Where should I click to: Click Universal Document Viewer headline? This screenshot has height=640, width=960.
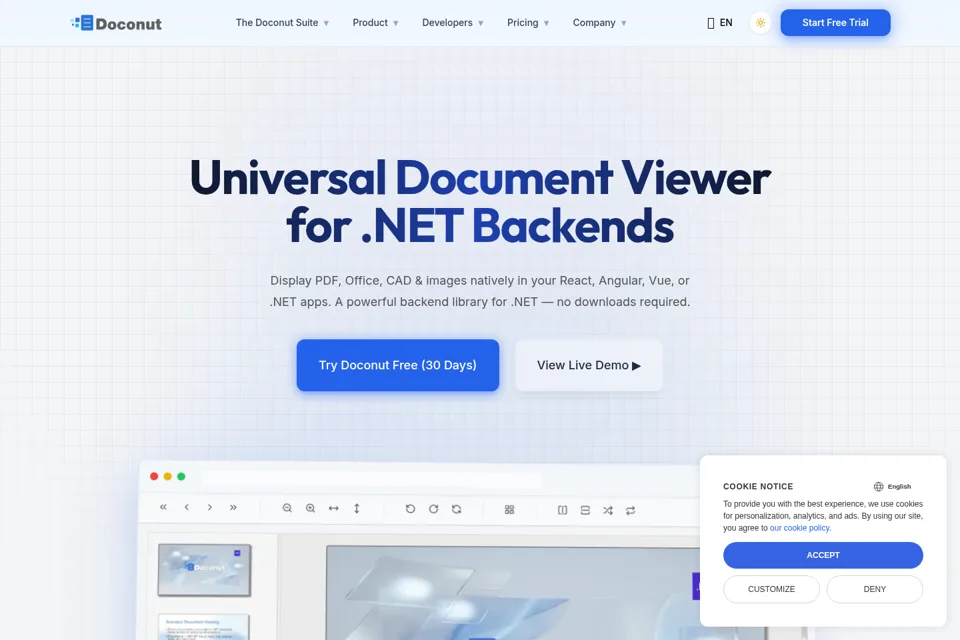(480, 201)
